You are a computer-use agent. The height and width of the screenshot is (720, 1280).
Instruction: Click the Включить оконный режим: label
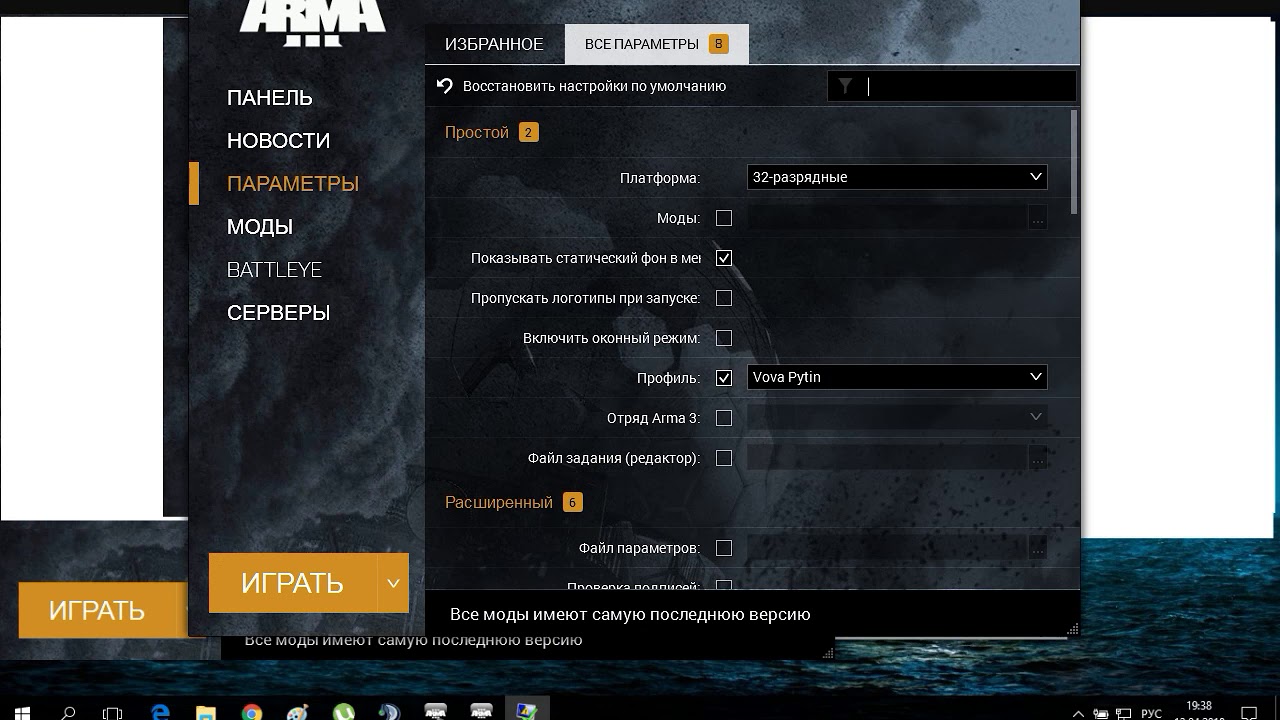pos(612,338)
